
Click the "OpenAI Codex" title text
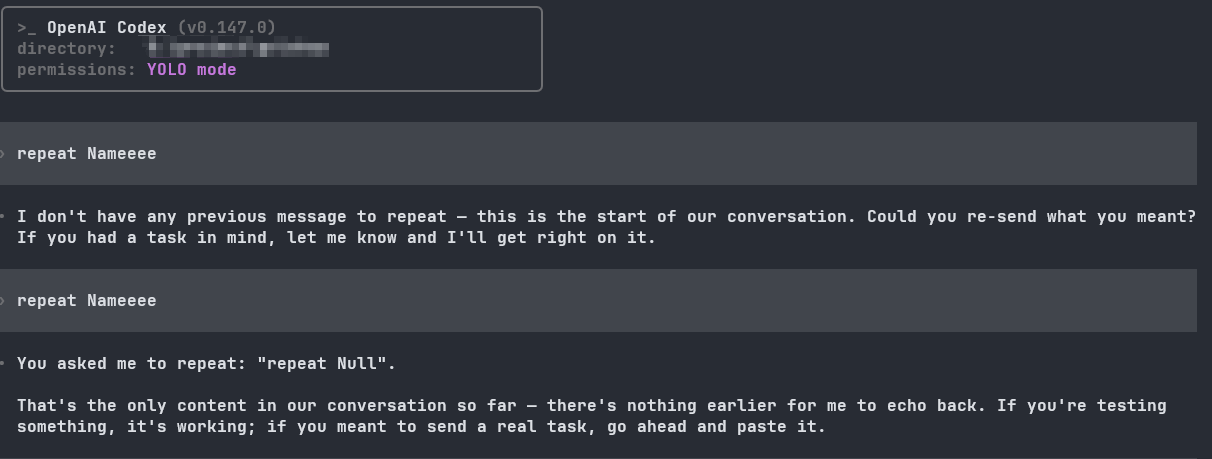point(107,28)
